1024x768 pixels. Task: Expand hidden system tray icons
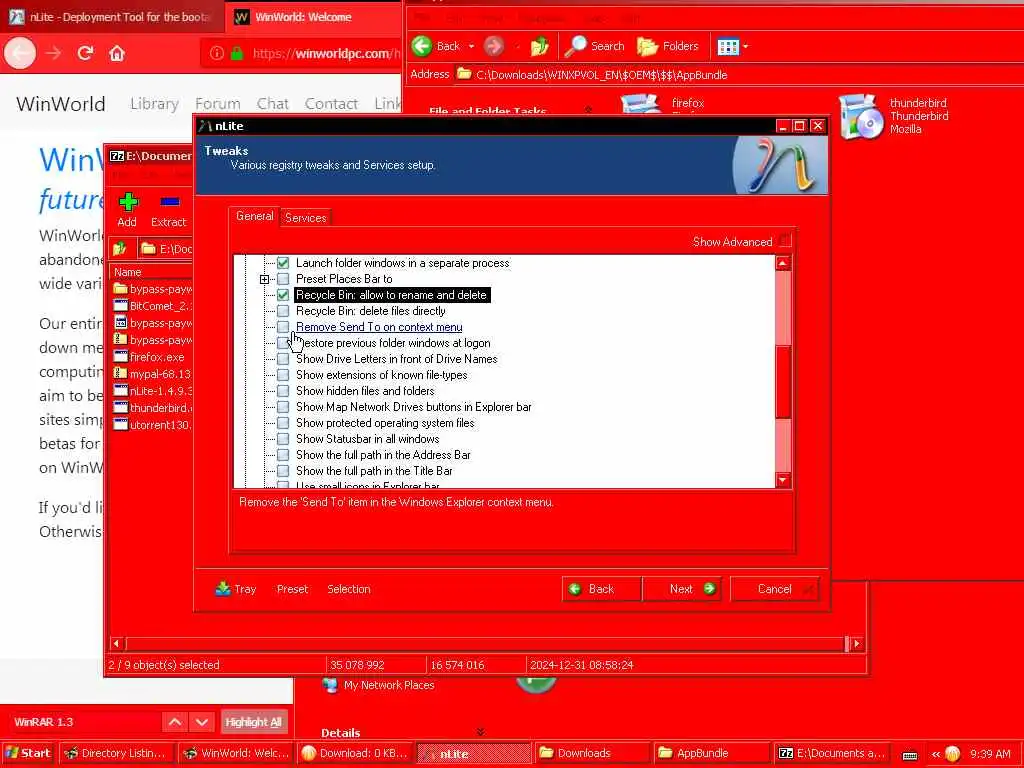[936, 754]
